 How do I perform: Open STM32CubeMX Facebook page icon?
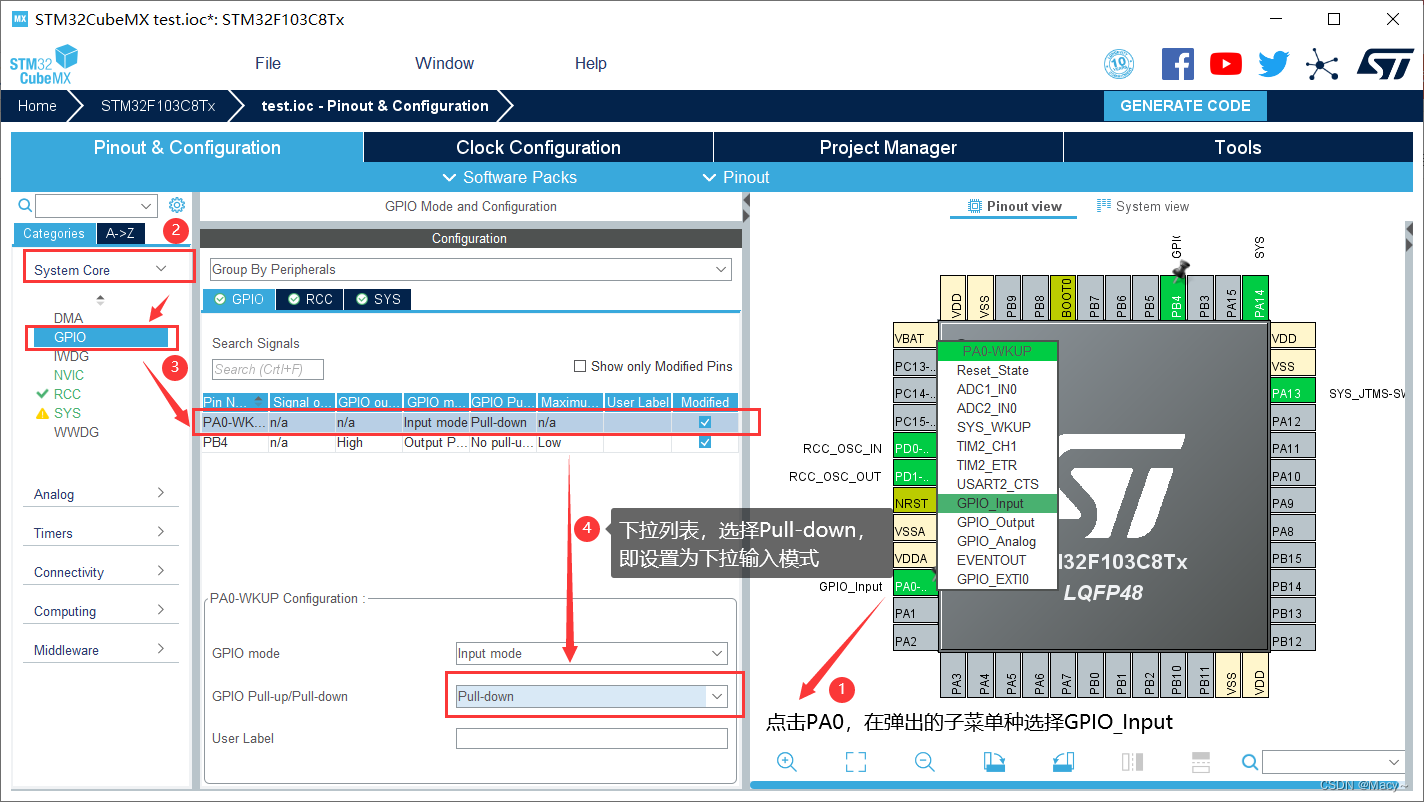(x=1177, y=63)
